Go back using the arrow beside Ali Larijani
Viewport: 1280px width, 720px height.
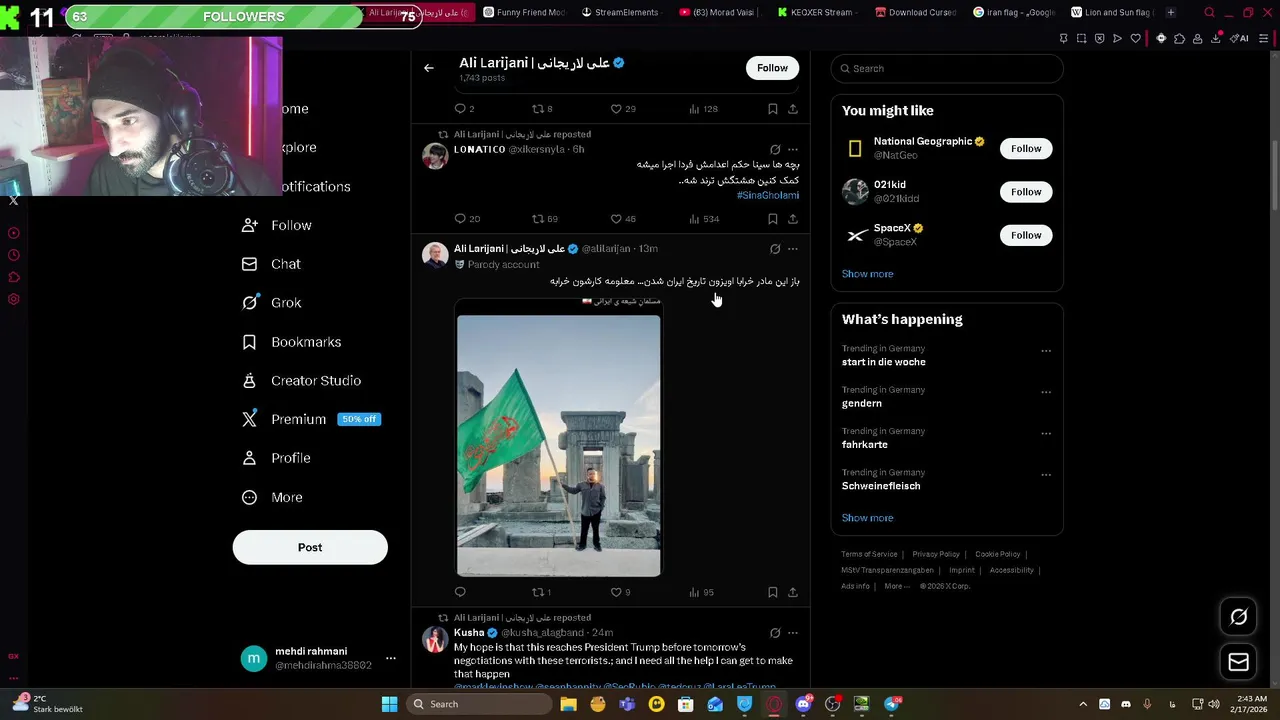428,68
